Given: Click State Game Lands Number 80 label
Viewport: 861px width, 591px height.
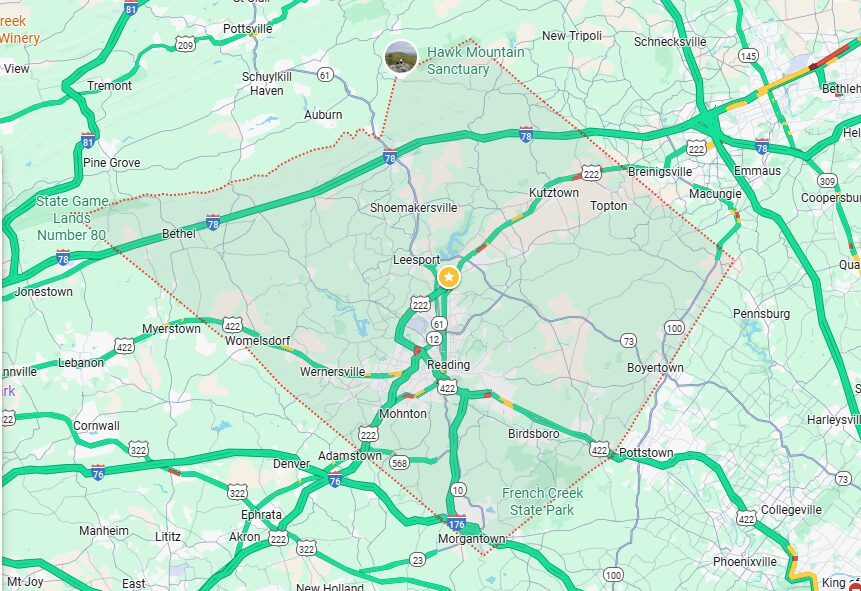Looking at the screenshot, I should tap(72, 218).
